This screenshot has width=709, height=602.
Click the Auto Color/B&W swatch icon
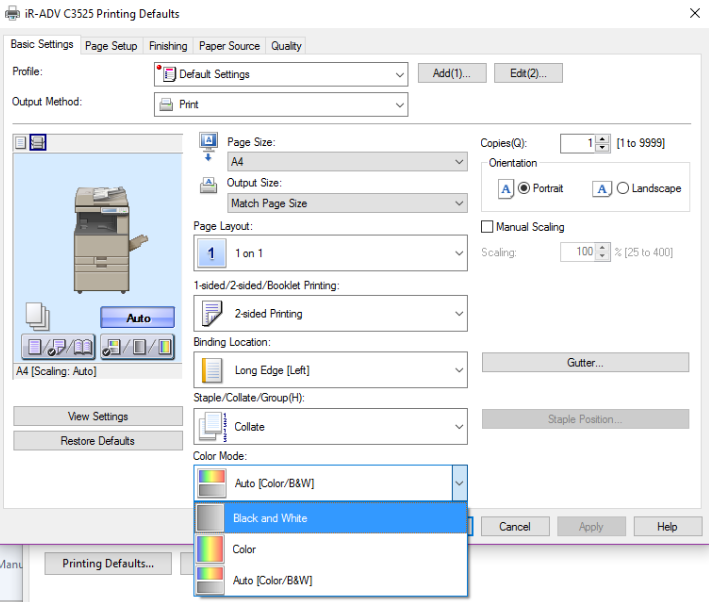tap(212, 483)
